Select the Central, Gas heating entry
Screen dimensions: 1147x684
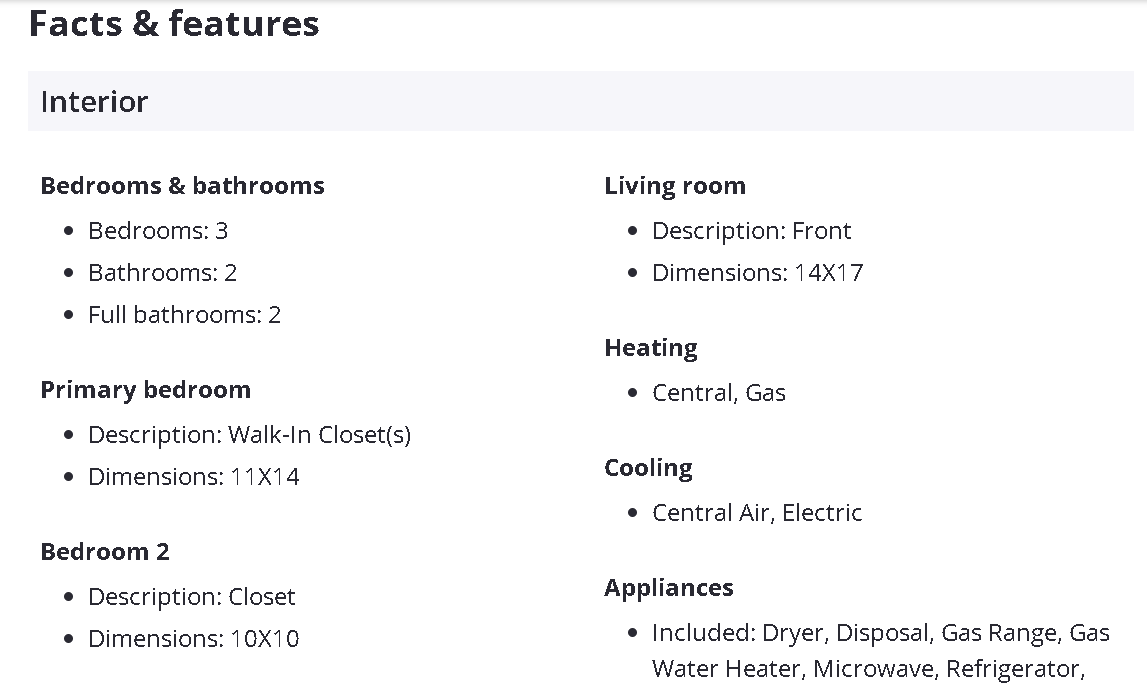tap(718, 393)
